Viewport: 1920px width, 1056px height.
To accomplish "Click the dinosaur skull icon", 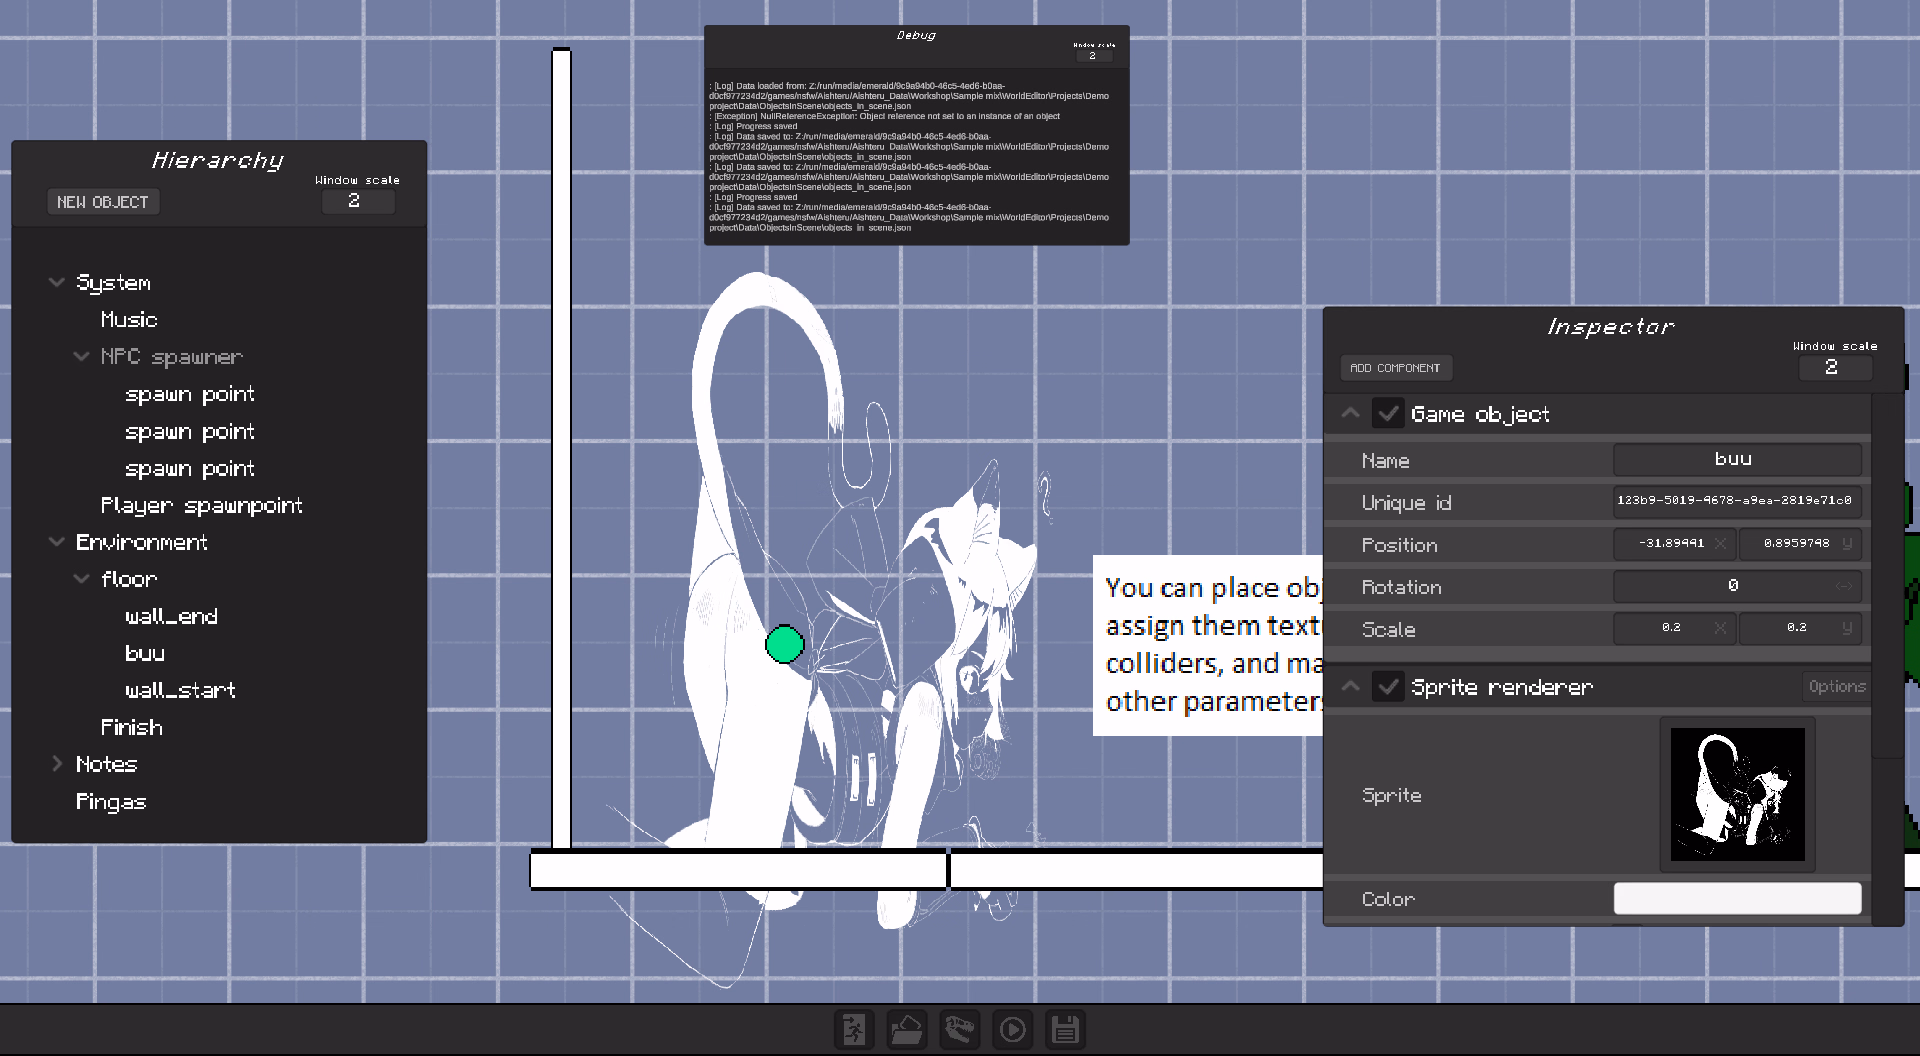I will pos(959,1029).
